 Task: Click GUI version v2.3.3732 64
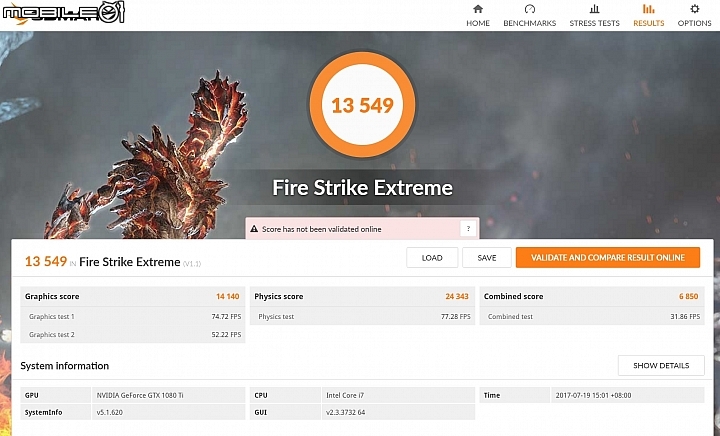346,412
